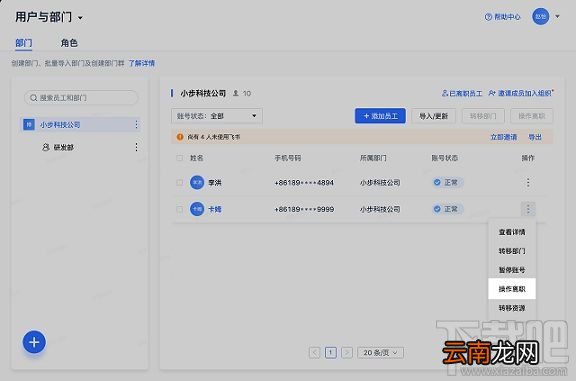Select 小步科技公司 in the department tree
This screenshot has height=381, width=576.
(x=80, y=125)
